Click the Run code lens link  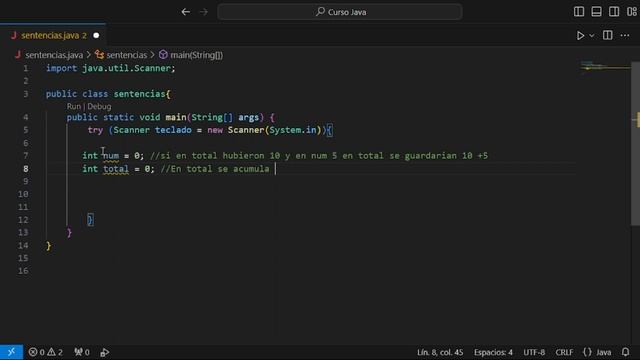point(74,106)
